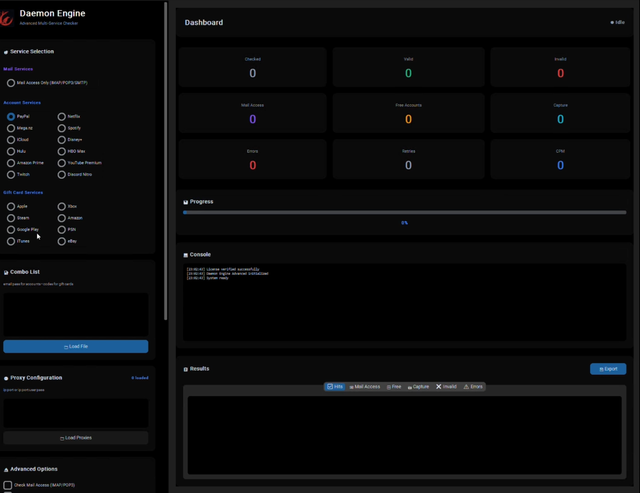Image resolution: width=640 pixels, height=493 pixels.
Task: Click the Invalid counter card
Action: pos(560,67)
